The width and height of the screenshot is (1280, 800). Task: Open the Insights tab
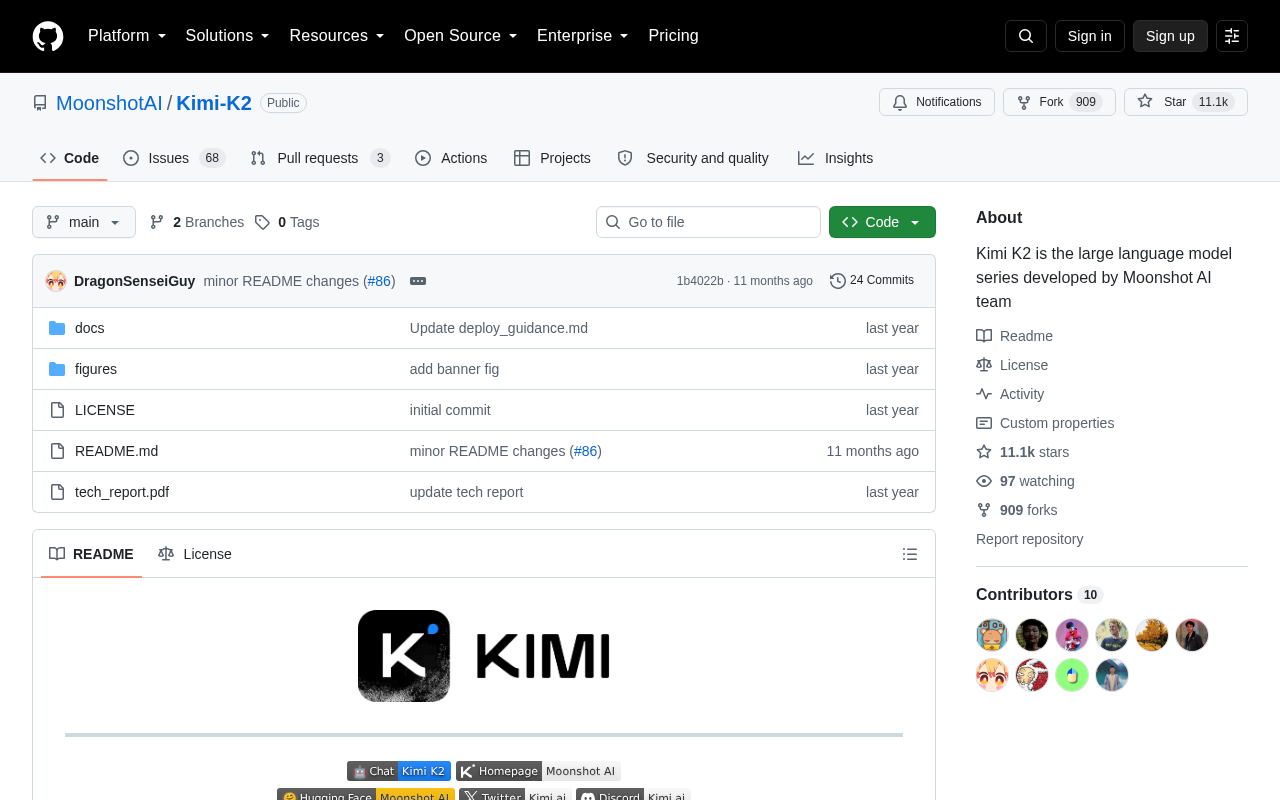click(x=835, y=158)
